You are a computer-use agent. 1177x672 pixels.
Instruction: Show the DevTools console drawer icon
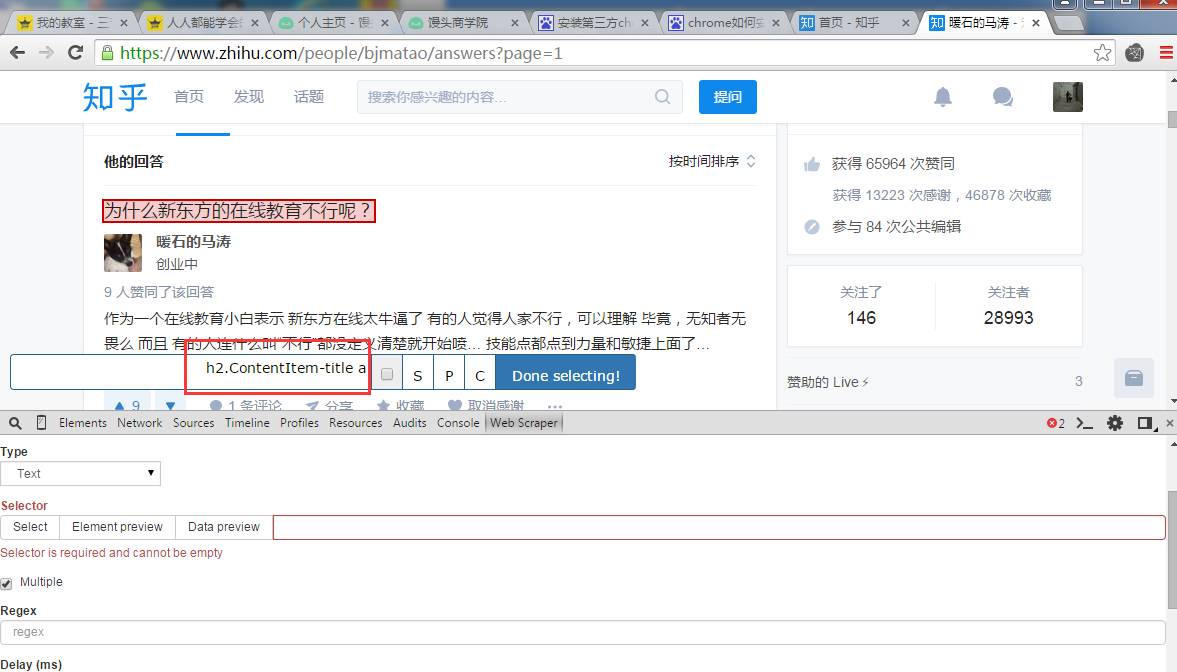(x=1084, y=423)
